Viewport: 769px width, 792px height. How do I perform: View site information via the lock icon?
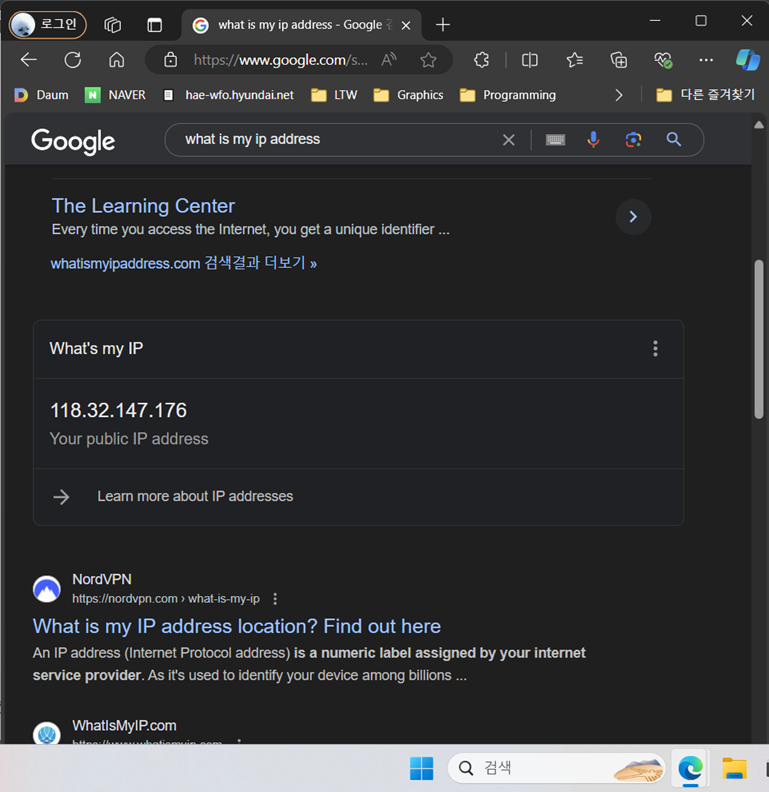(171, 60)
